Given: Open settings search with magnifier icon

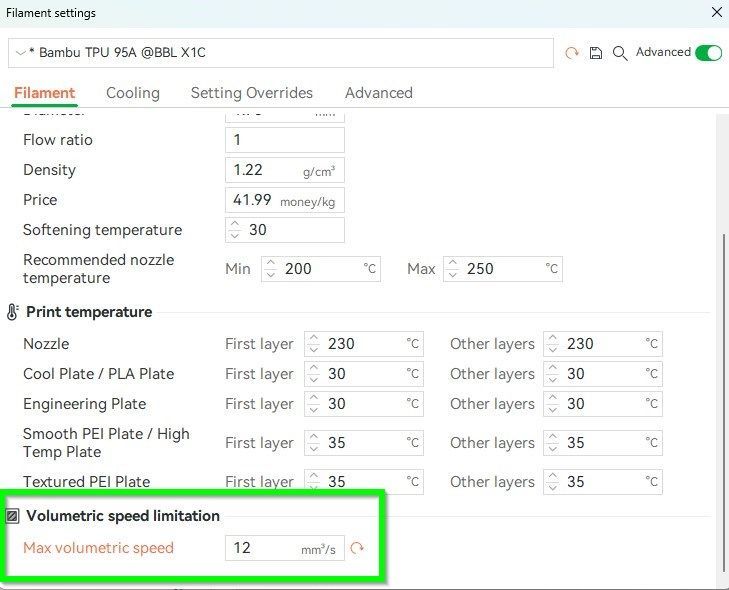Looking at the screenshot, I should point(620,53).
